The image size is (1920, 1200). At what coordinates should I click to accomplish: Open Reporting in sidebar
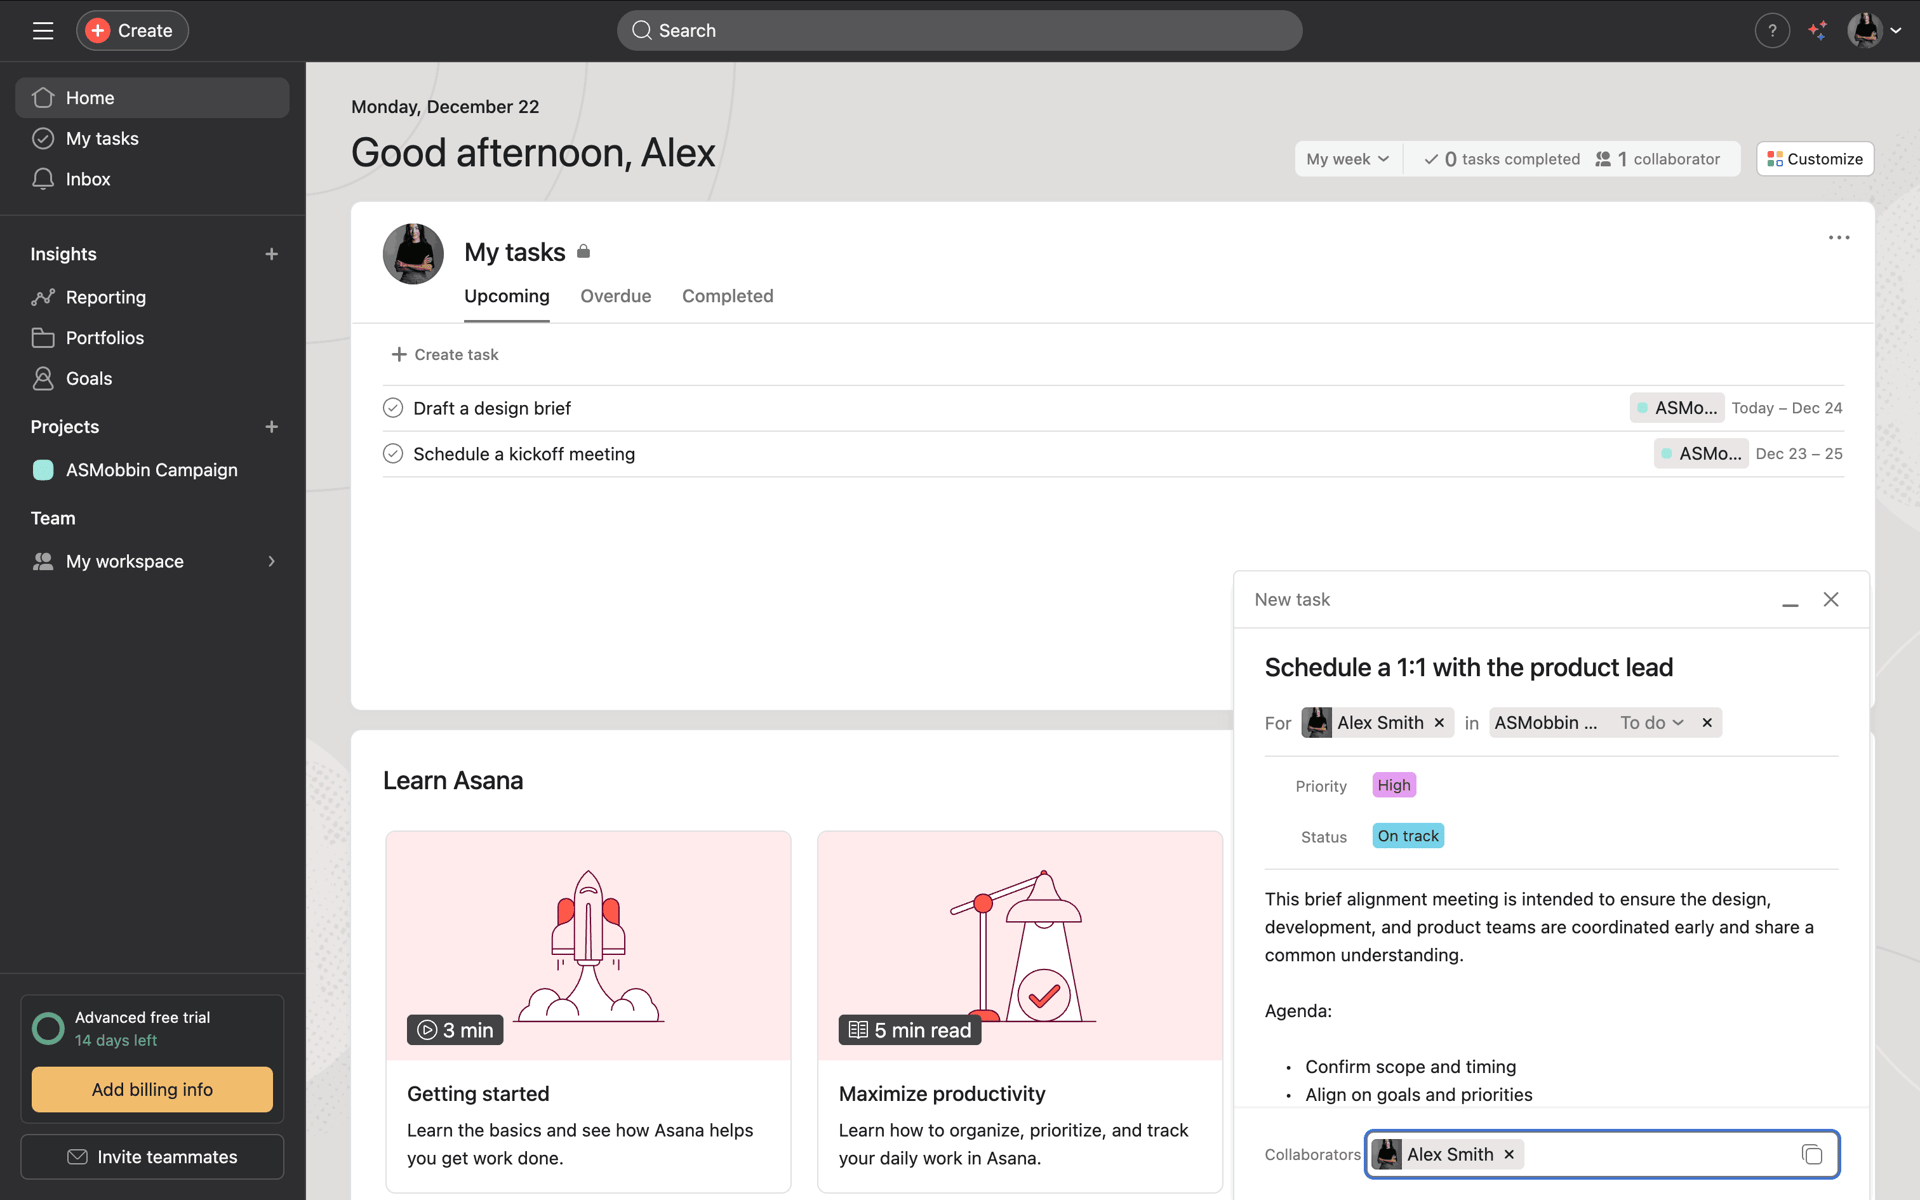pyautogui.click(x=152, y=297)
